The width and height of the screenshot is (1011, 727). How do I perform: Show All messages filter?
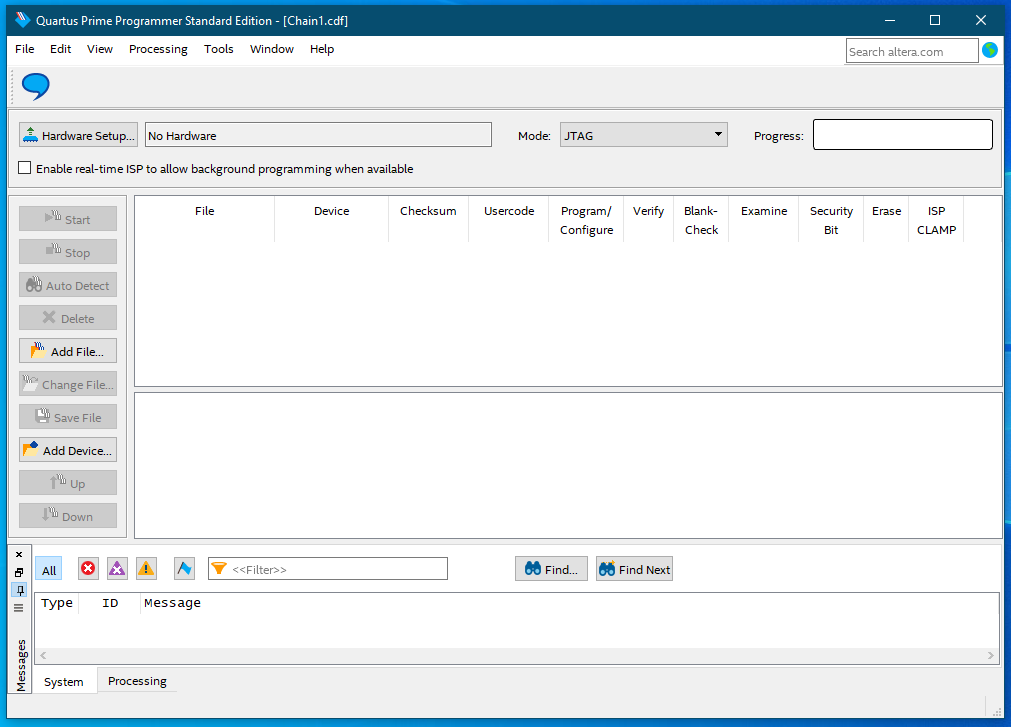[x=49, y=570]
